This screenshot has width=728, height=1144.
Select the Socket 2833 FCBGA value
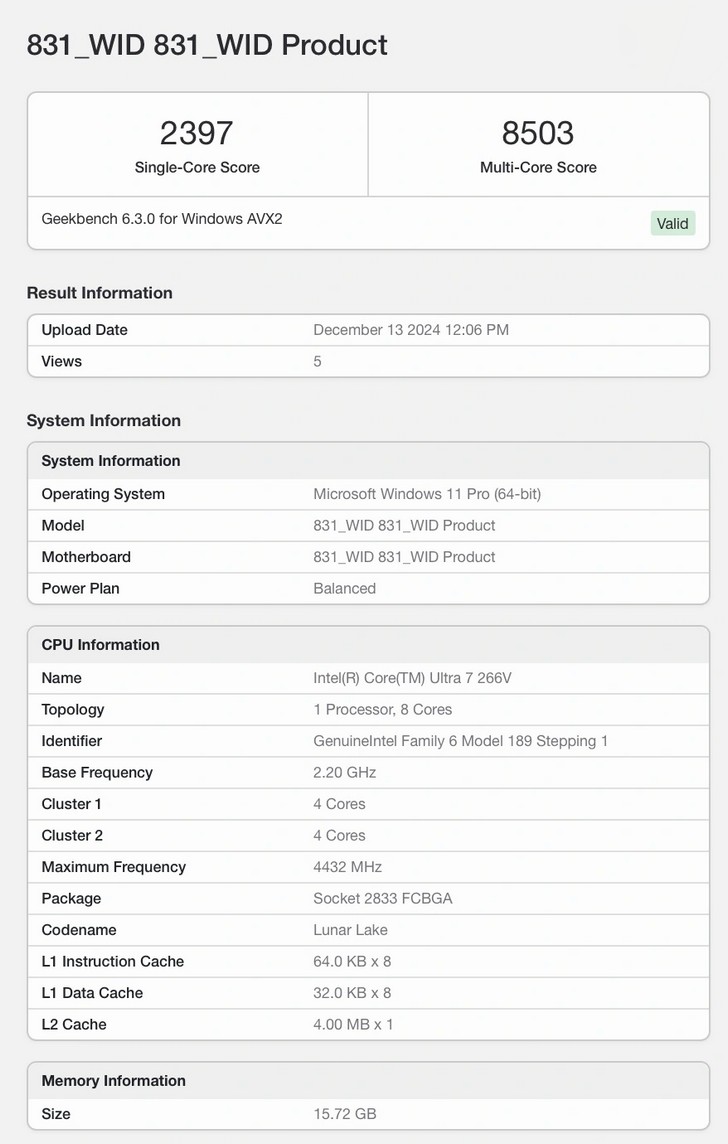pyautogui.click(x=383, y=898)
